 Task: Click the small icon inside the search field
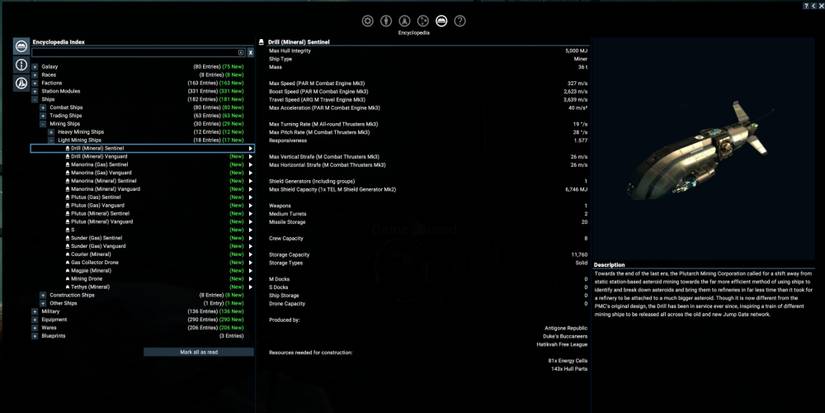click(241, 52)
